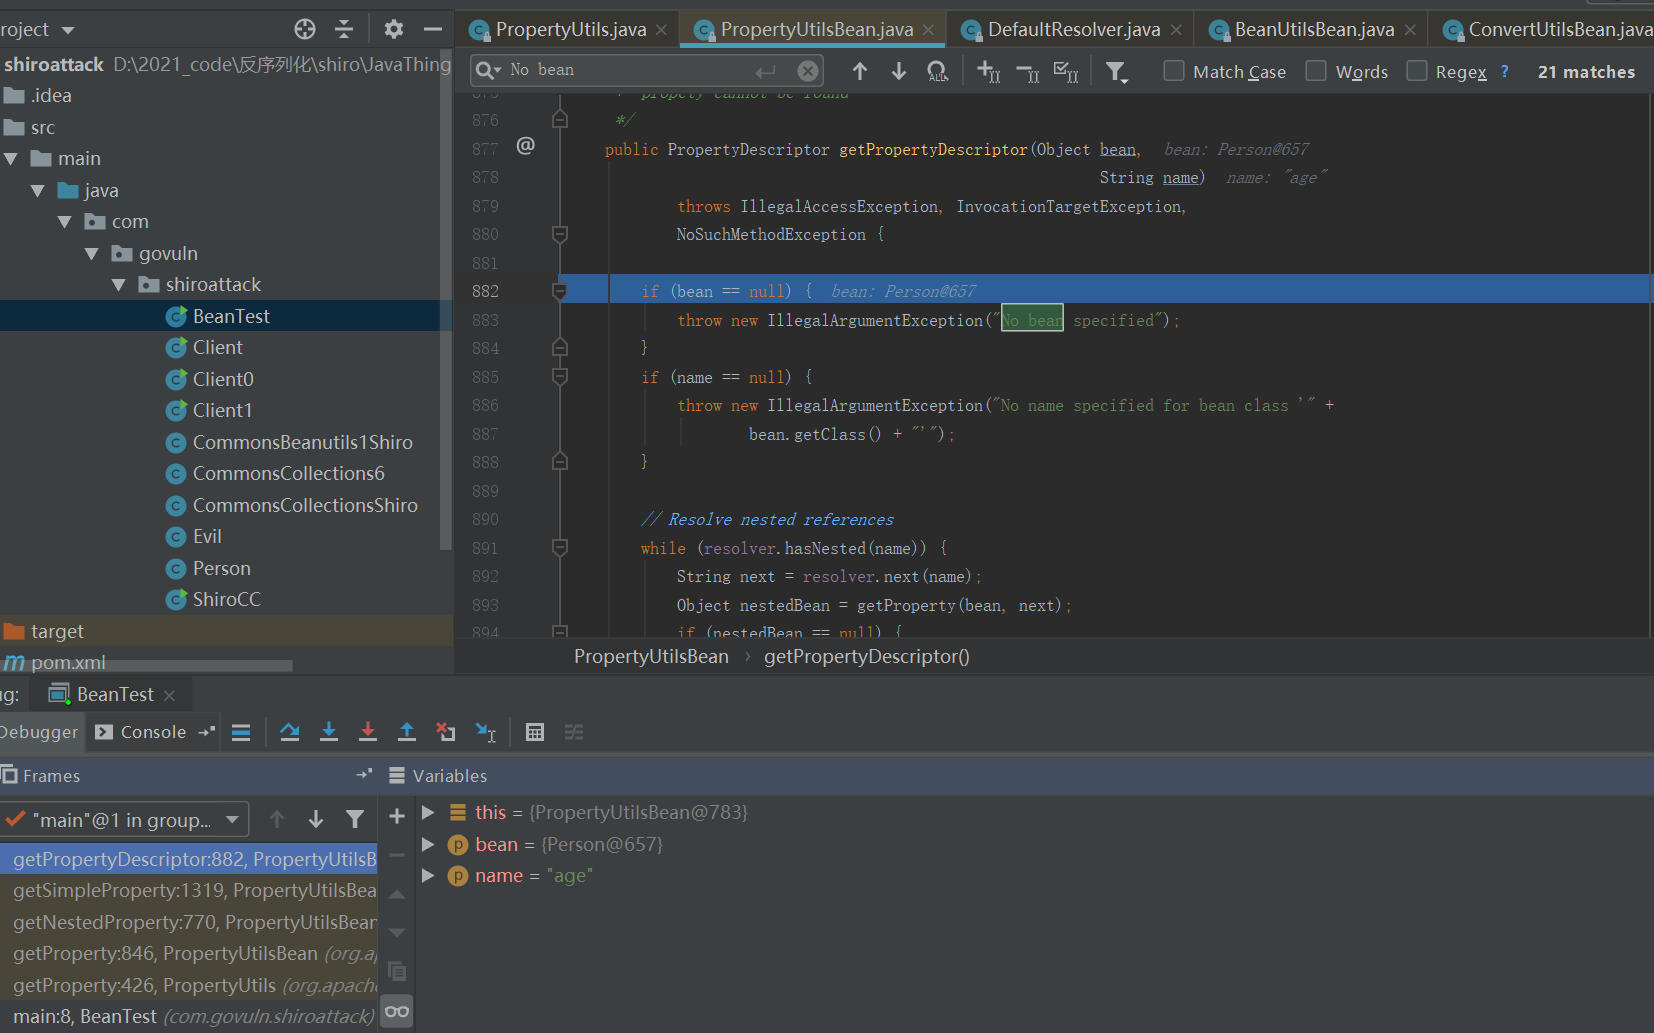The height and width of the screenshot is (1033, 1654).
Task: Switch to the DefaultResolver.java tab
Action: (1073, 30)
